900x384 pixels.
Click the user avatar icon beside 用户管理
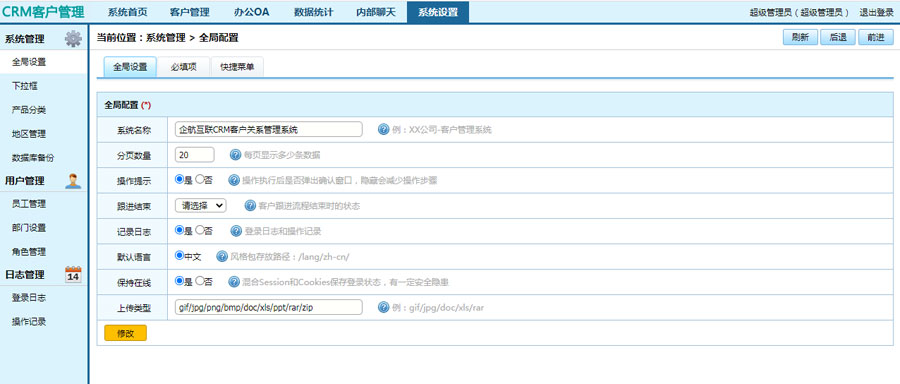73,181
